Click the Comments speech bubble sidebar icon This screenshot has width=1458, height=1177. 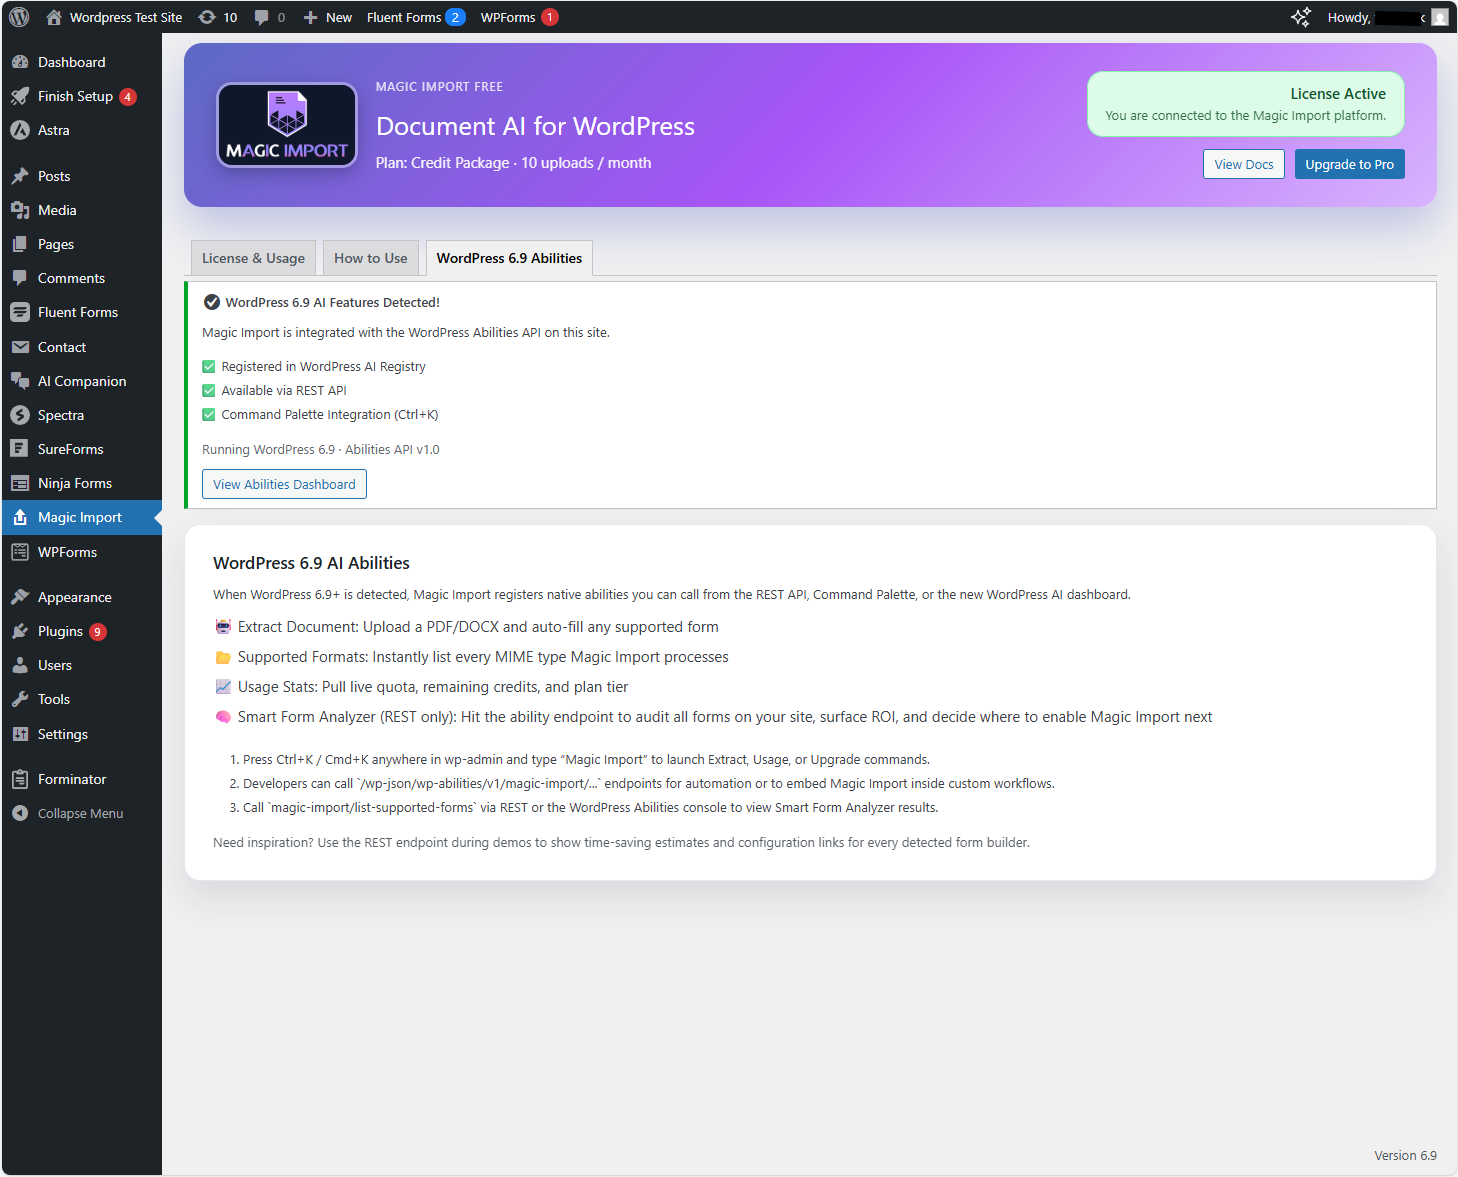point(20,278)
